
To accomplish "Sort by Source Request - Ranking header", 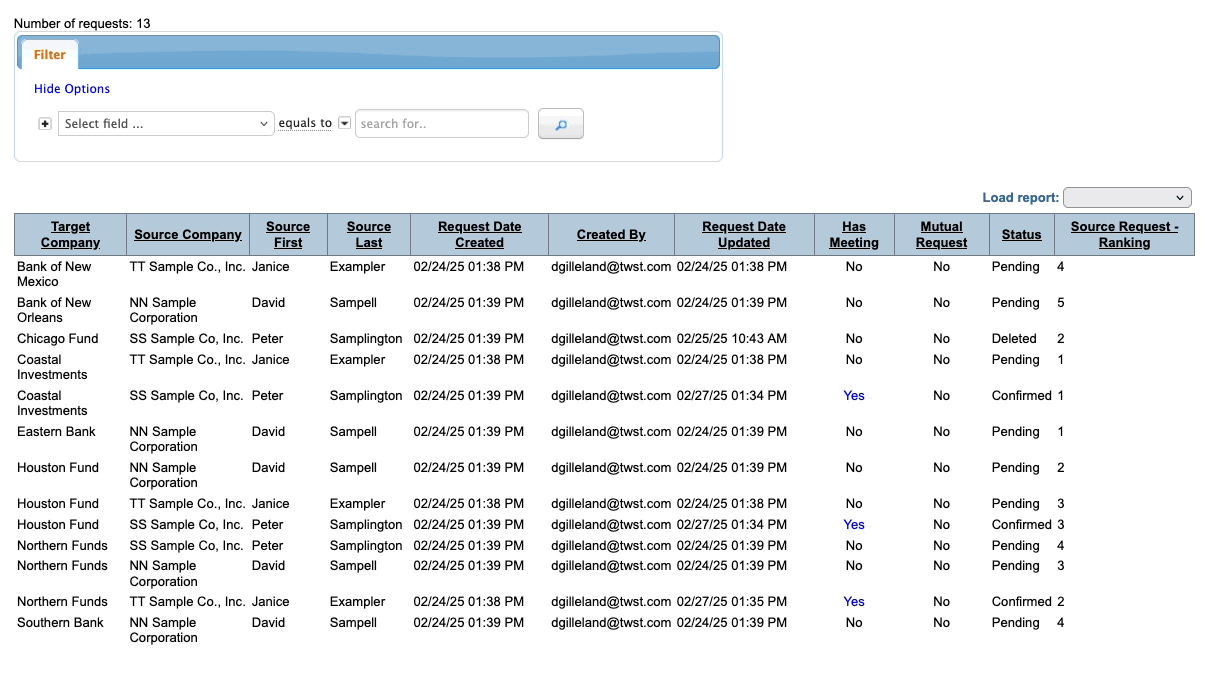I will coord(1124,235).
